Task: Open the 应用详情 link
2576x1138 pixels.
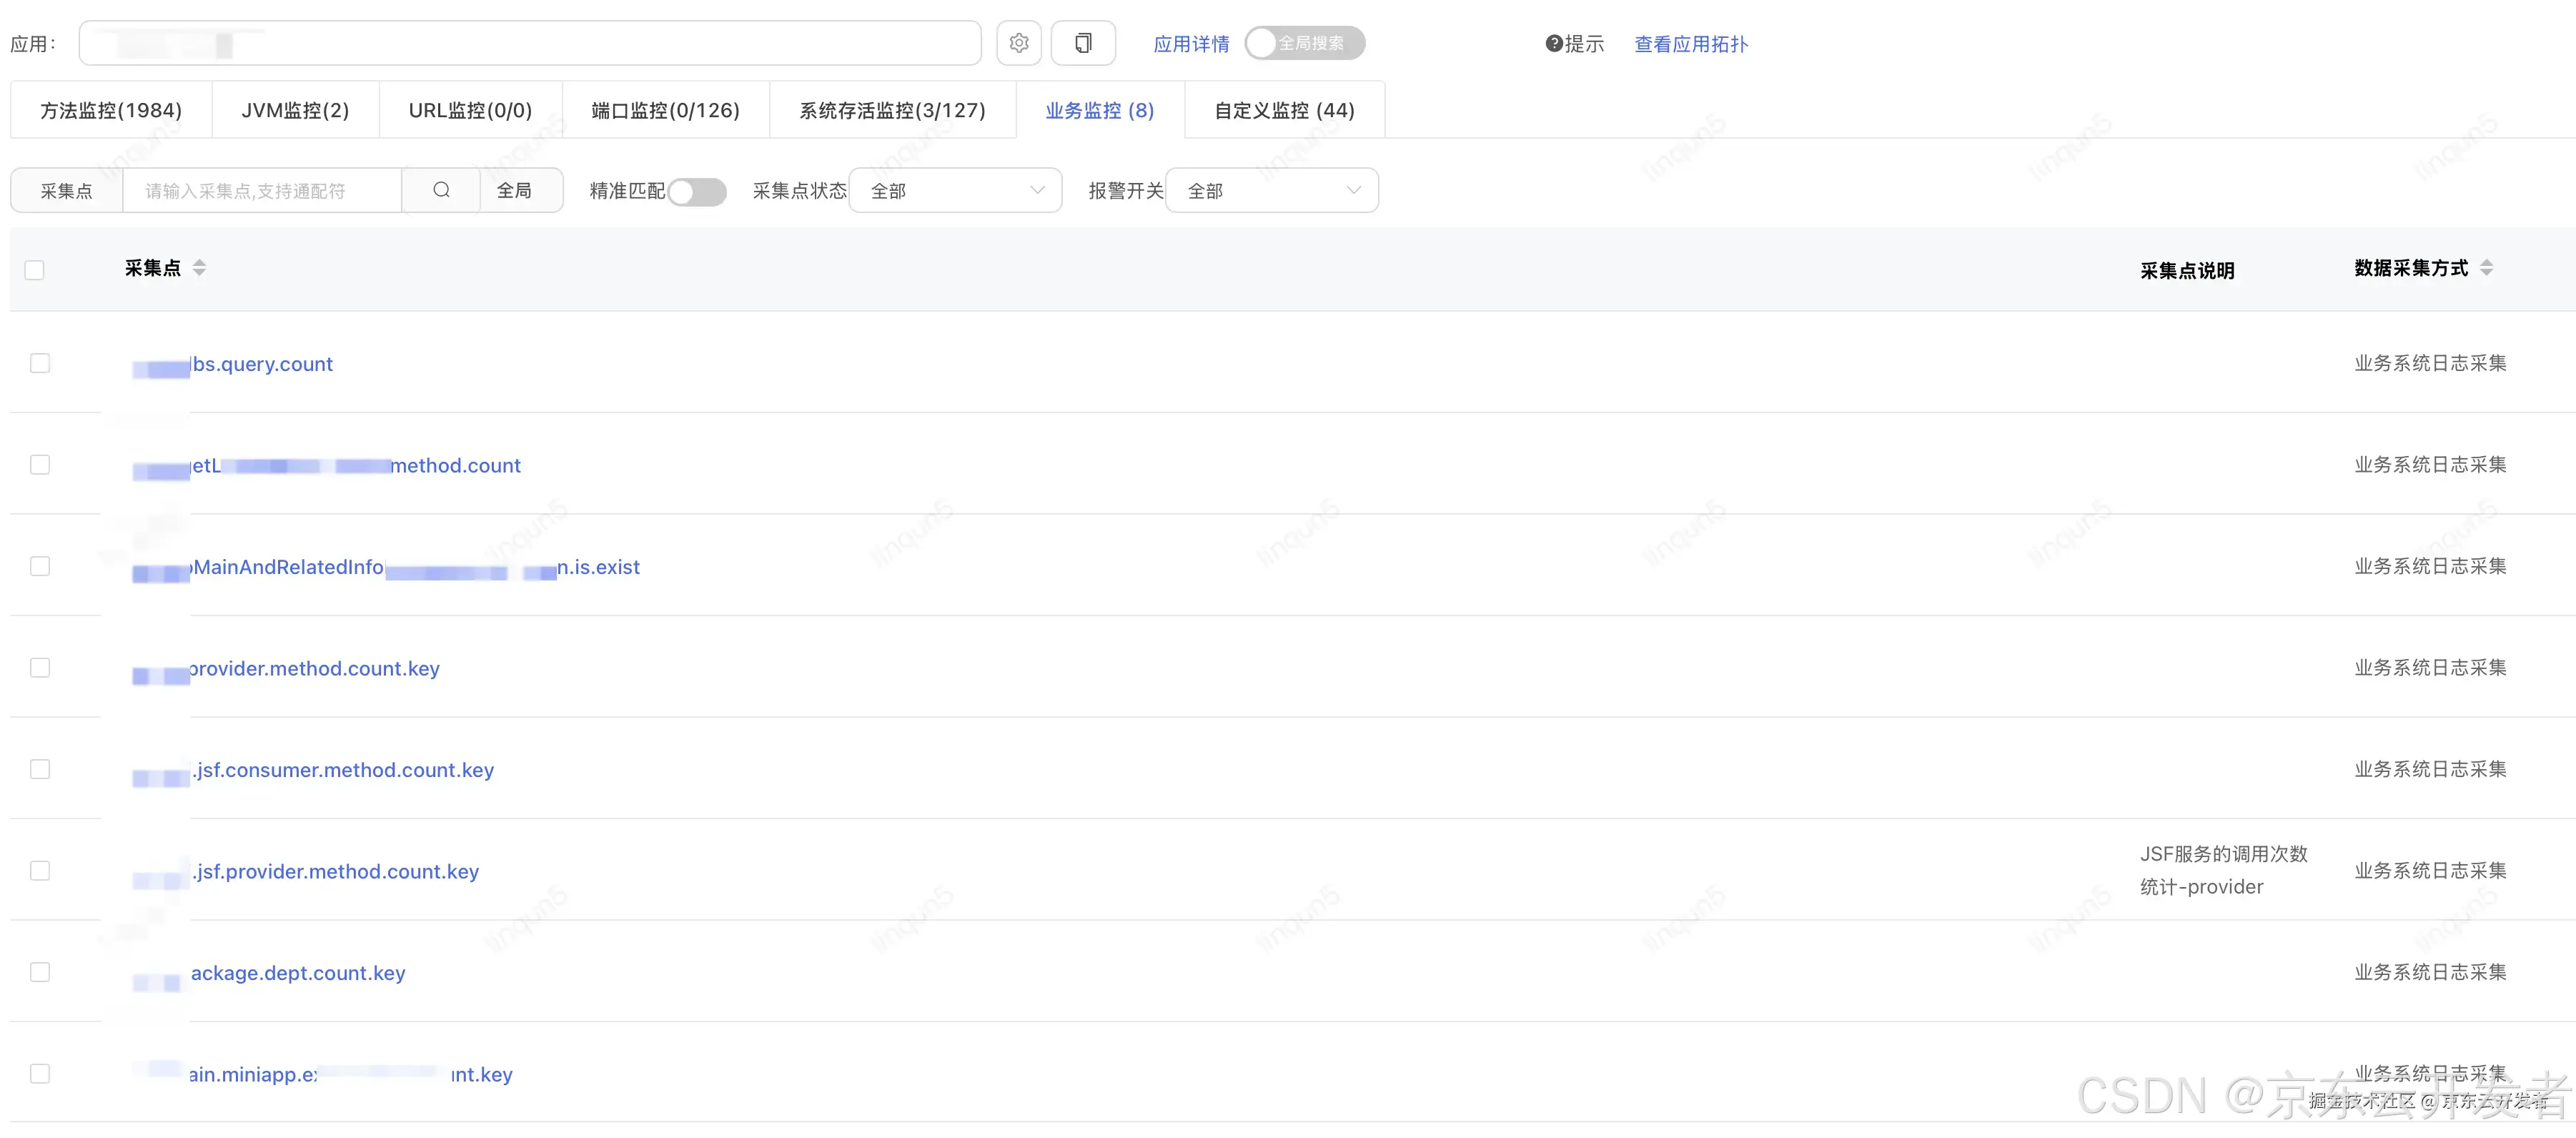Action: pos(1191,44)
